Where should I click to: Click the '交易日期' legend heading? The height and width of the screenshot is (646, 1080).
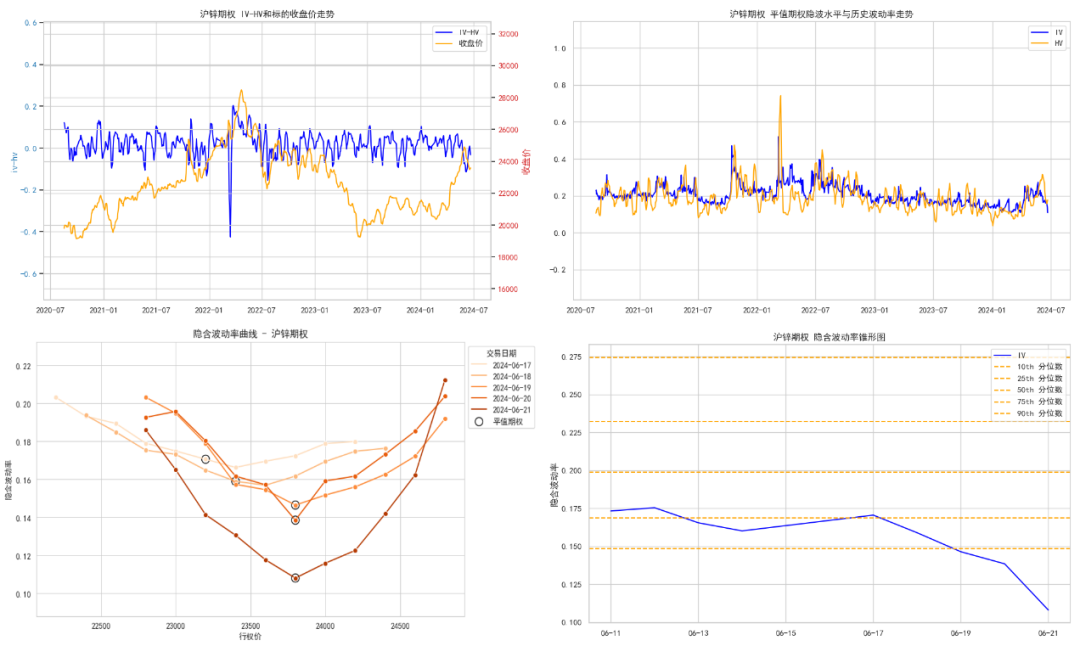(501, 353)
